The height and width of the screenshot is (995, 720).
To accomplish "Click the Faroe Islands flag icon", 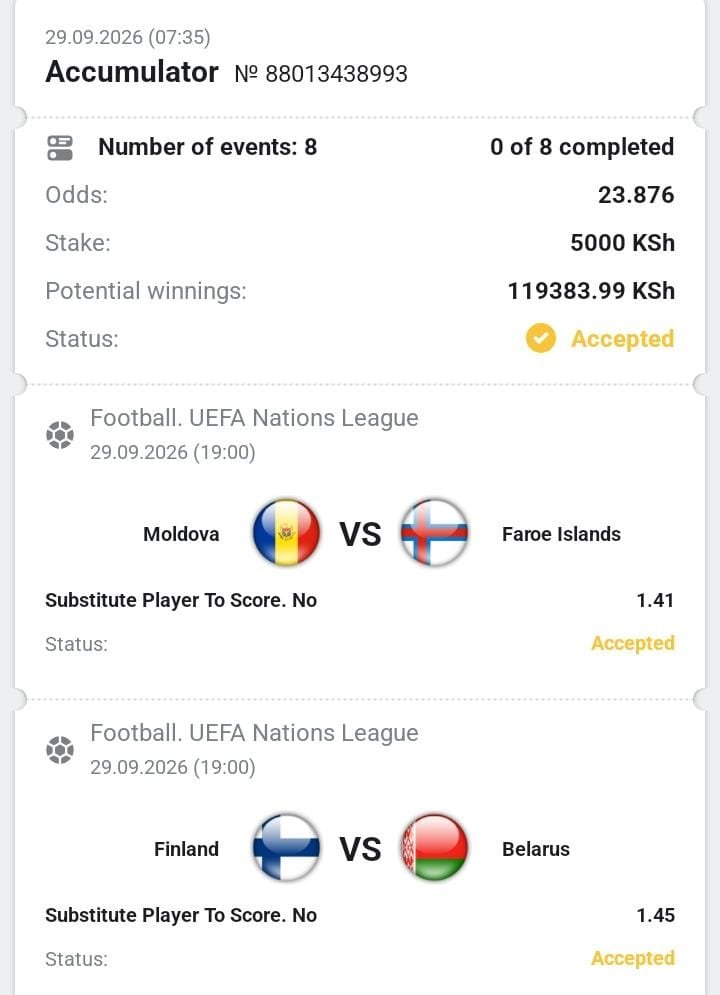I will coord(435,532).
